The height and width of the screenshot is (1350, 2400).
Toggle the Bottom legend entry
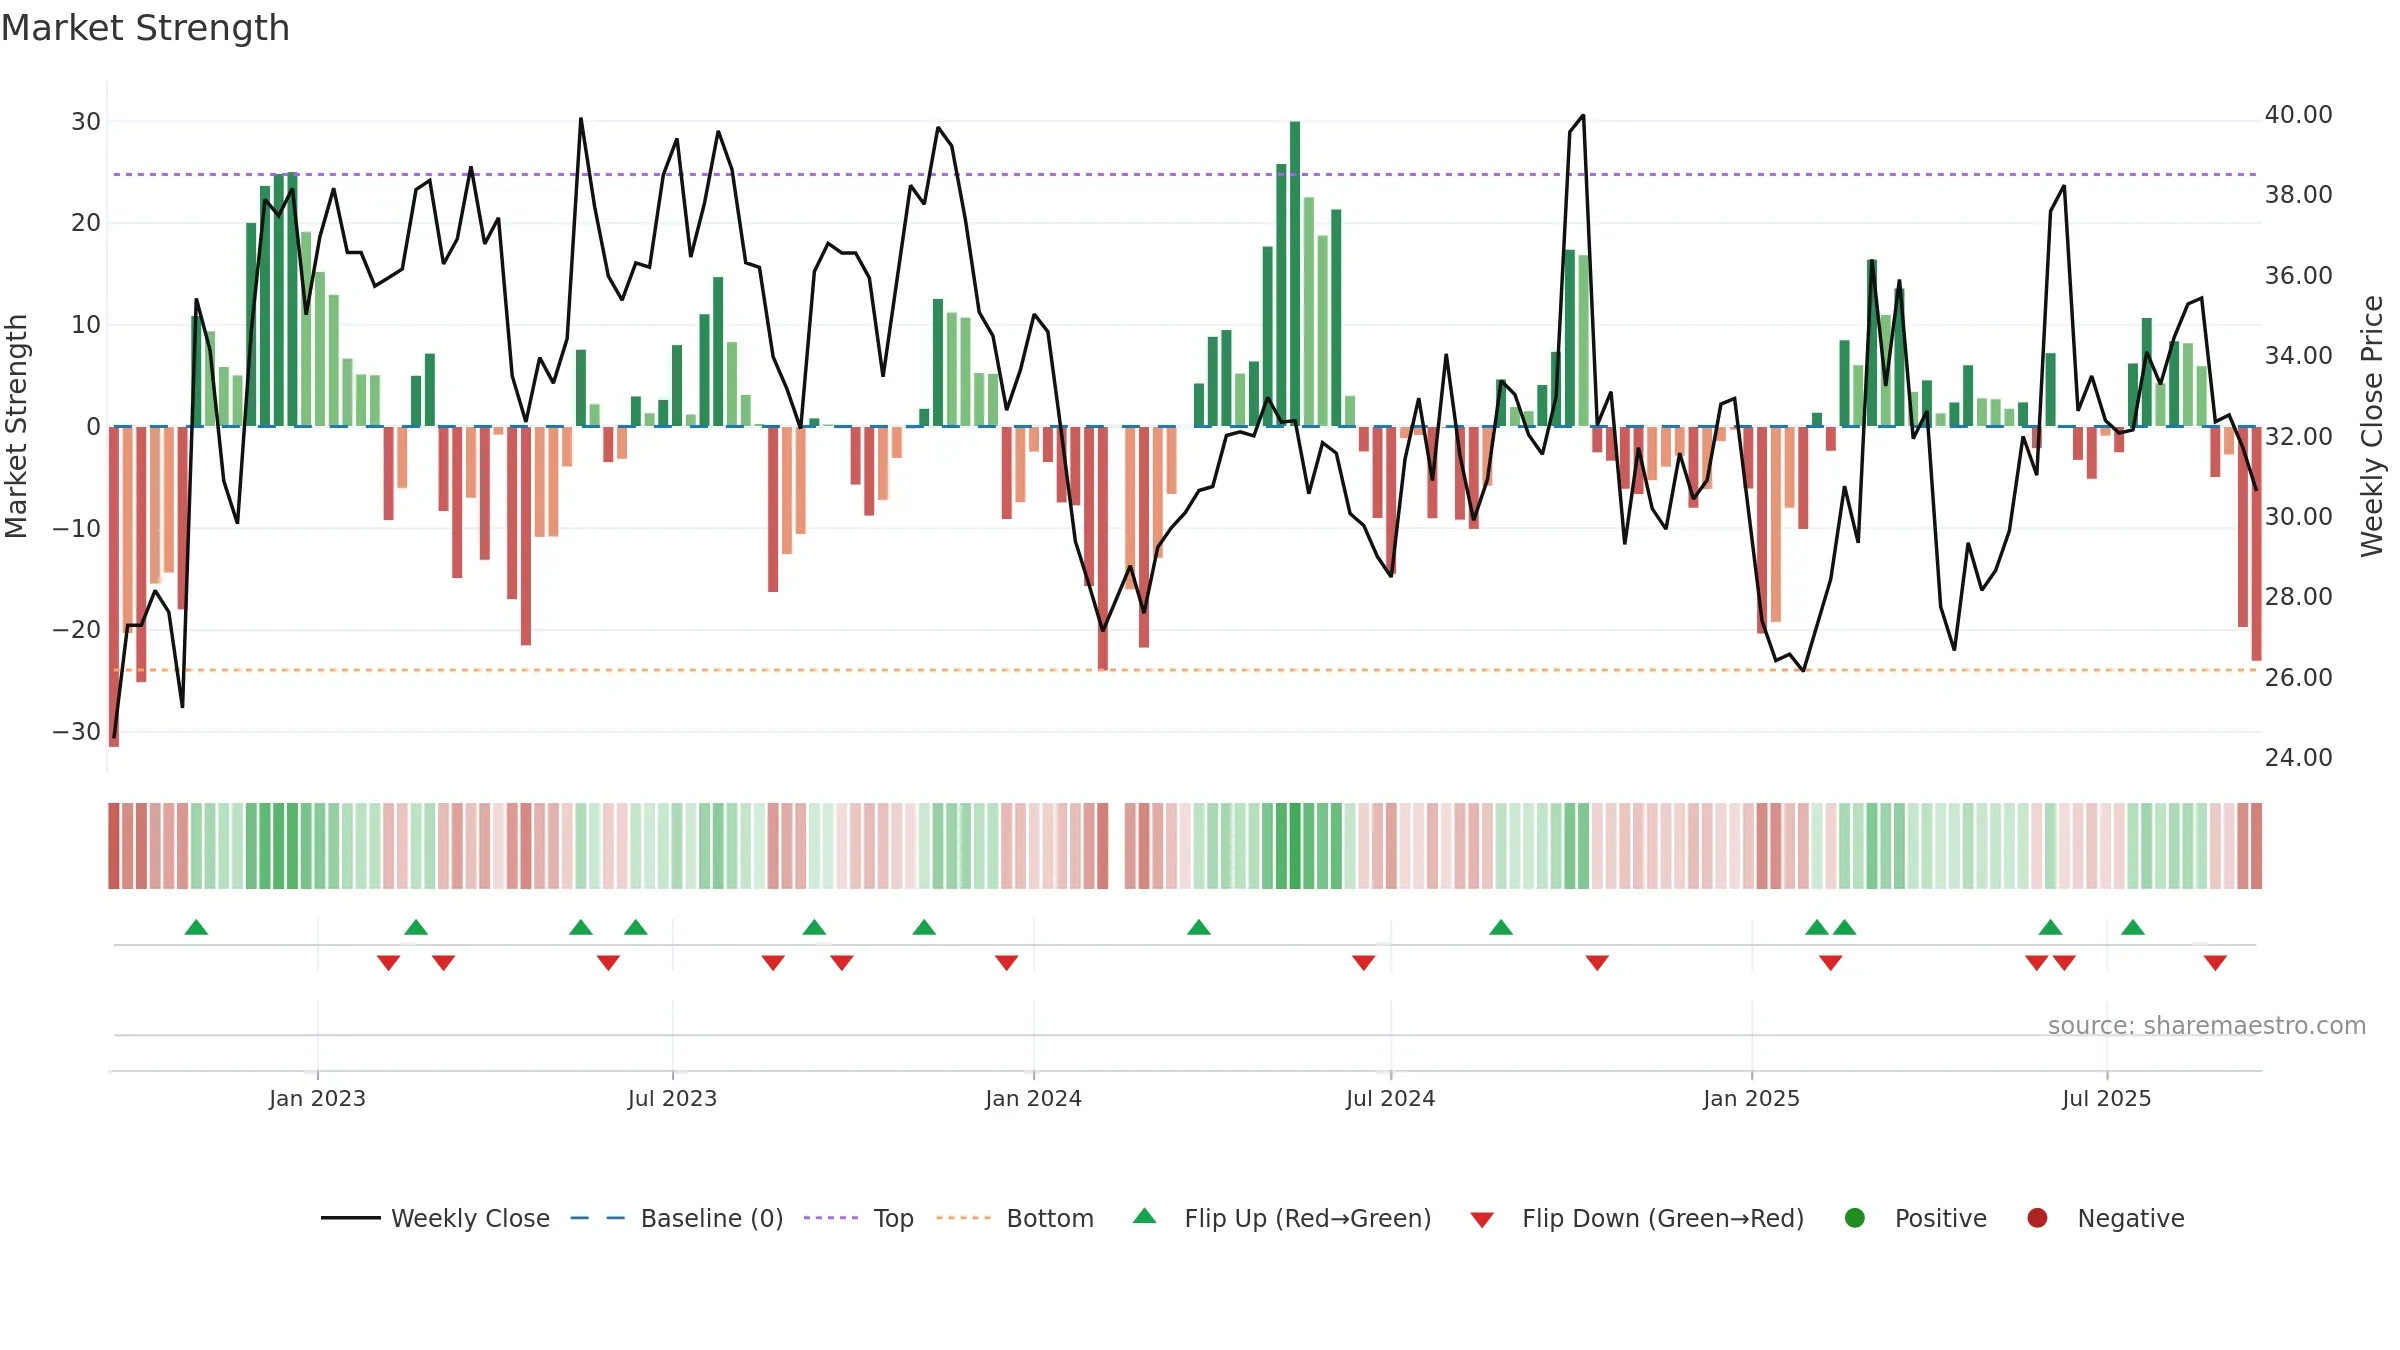pos(1015,1218)
